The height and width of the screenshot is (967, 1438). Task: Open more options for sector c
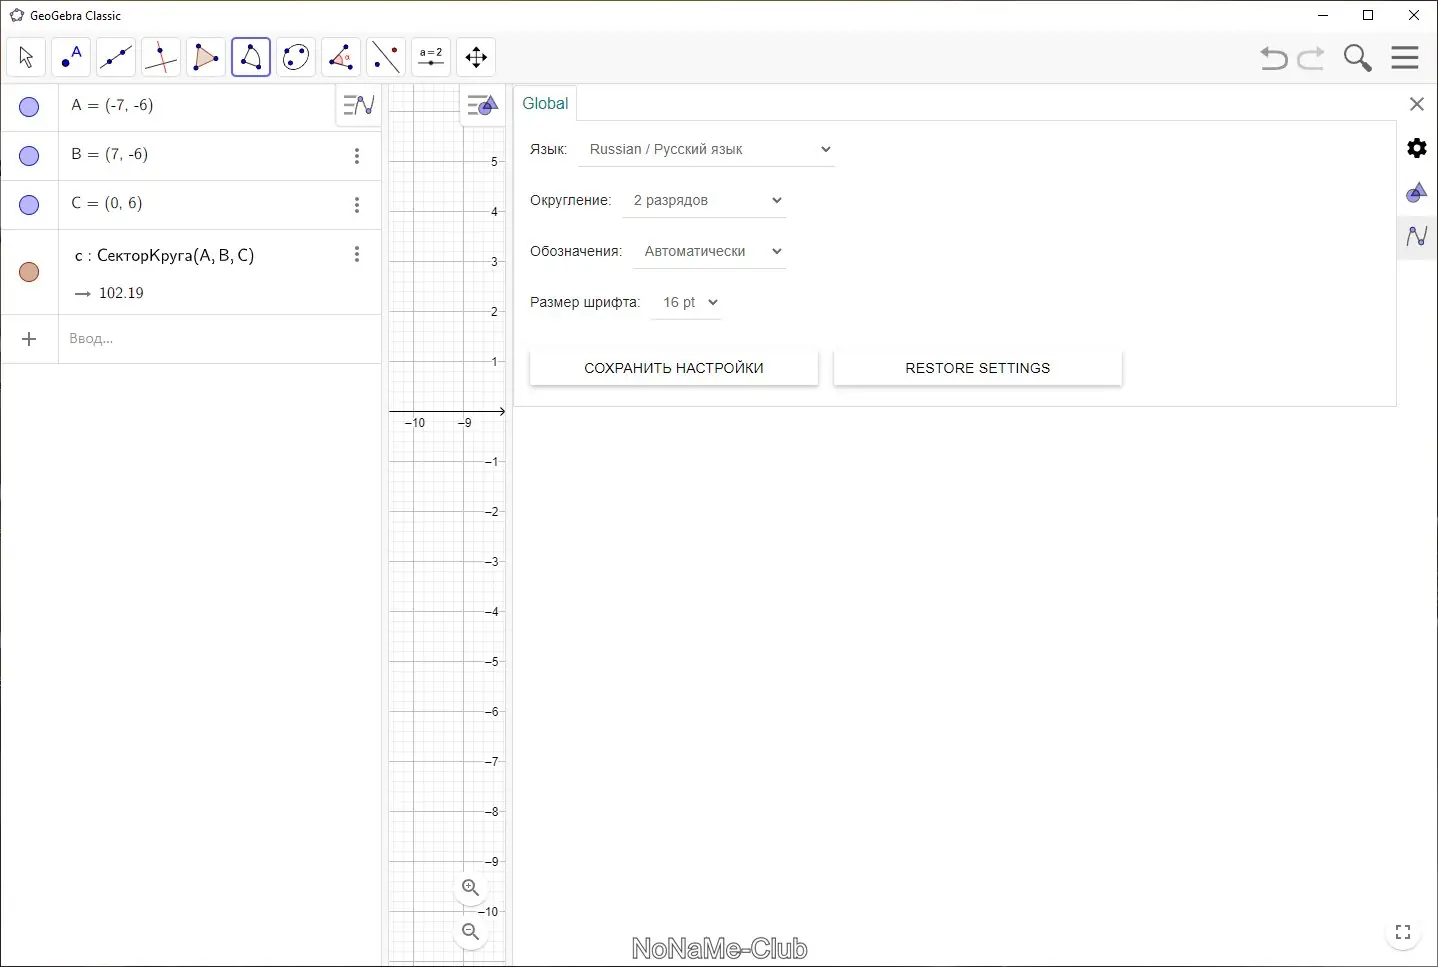(x=357, y=254)
